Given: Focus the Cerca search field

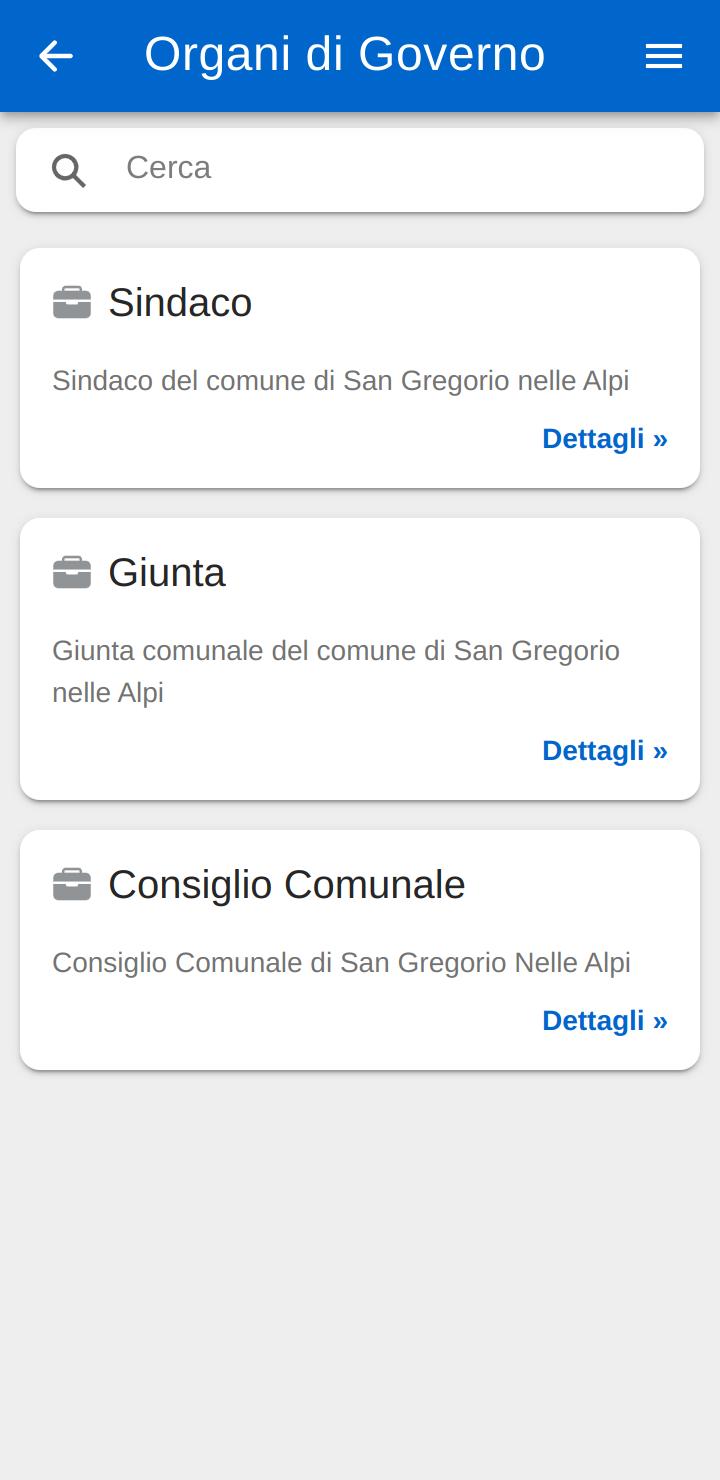Looking at the screenshot, I should (360, 170).
